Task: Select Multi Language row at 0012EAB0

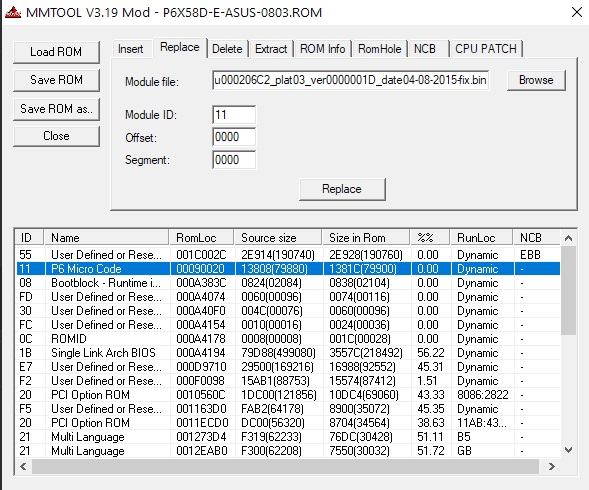Action: (288, 451)
